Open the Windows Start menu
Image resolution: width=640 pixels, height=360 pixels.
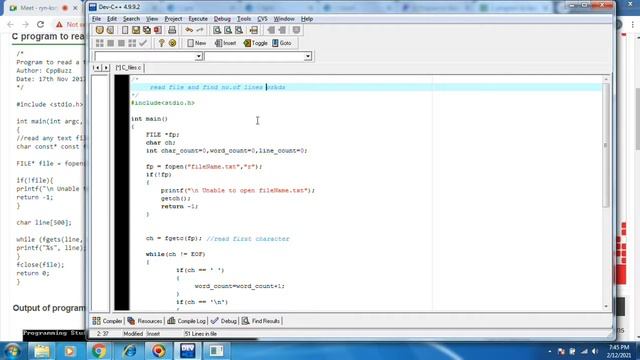(12, 351)
